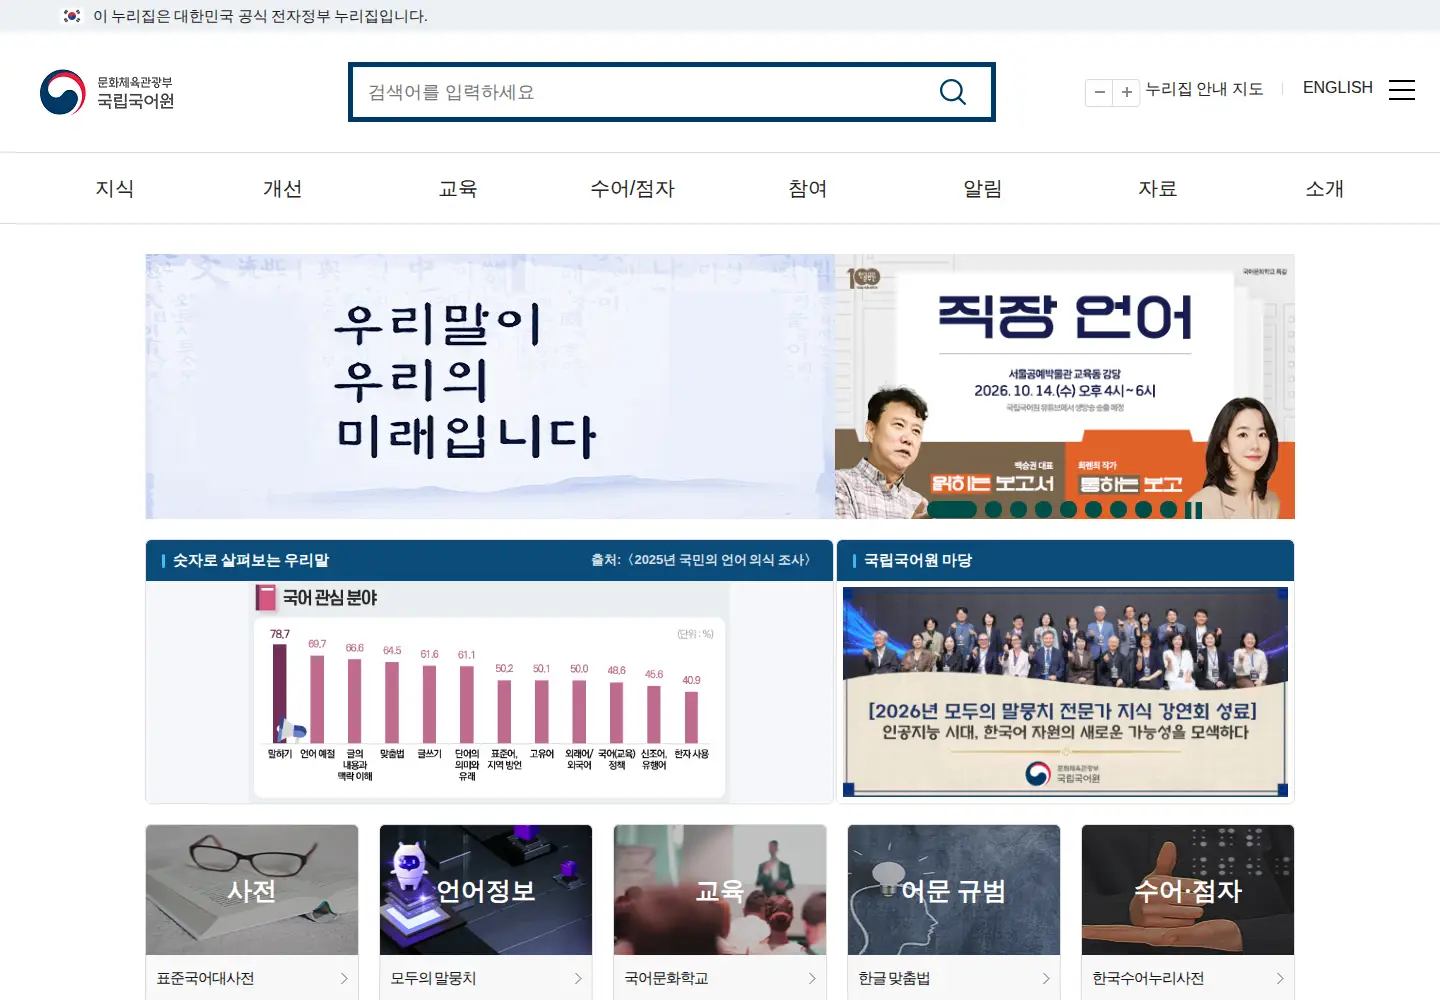Click the 숫자로 살펴보는 우리말 heading
This screenshot has height=1000, width=1440.
point(251,561)
